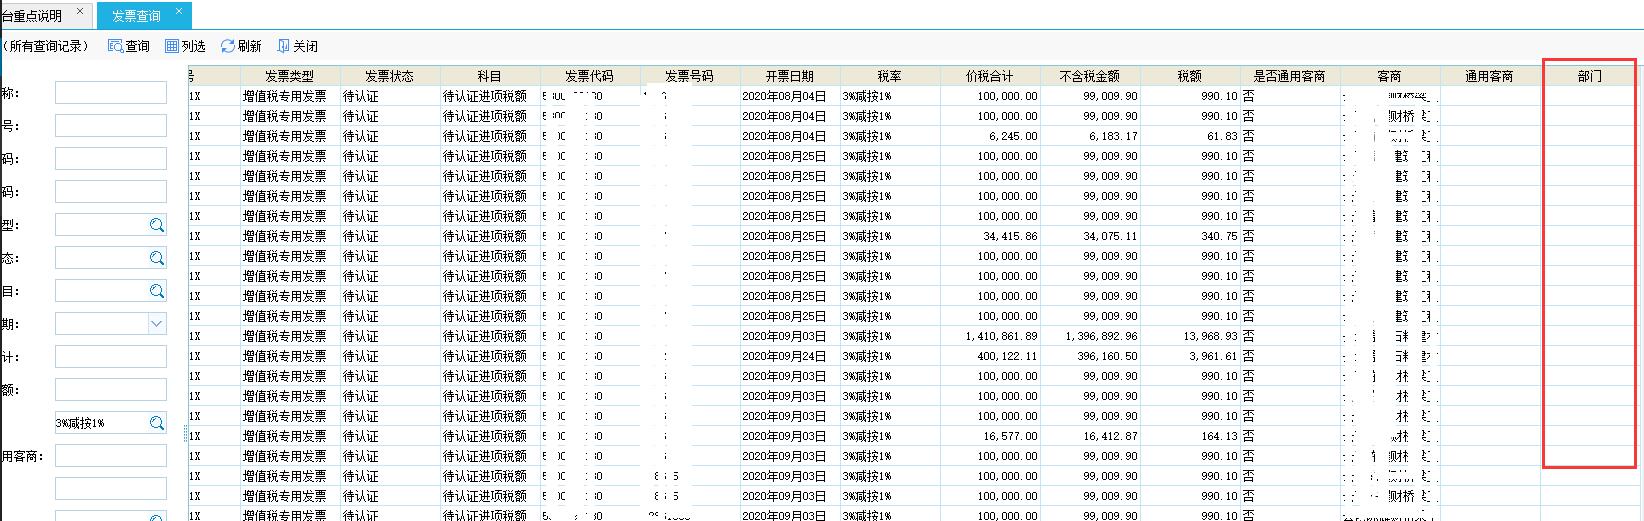Open lookup for the 型 type field
1644x521 pixels.
point(157,225)
